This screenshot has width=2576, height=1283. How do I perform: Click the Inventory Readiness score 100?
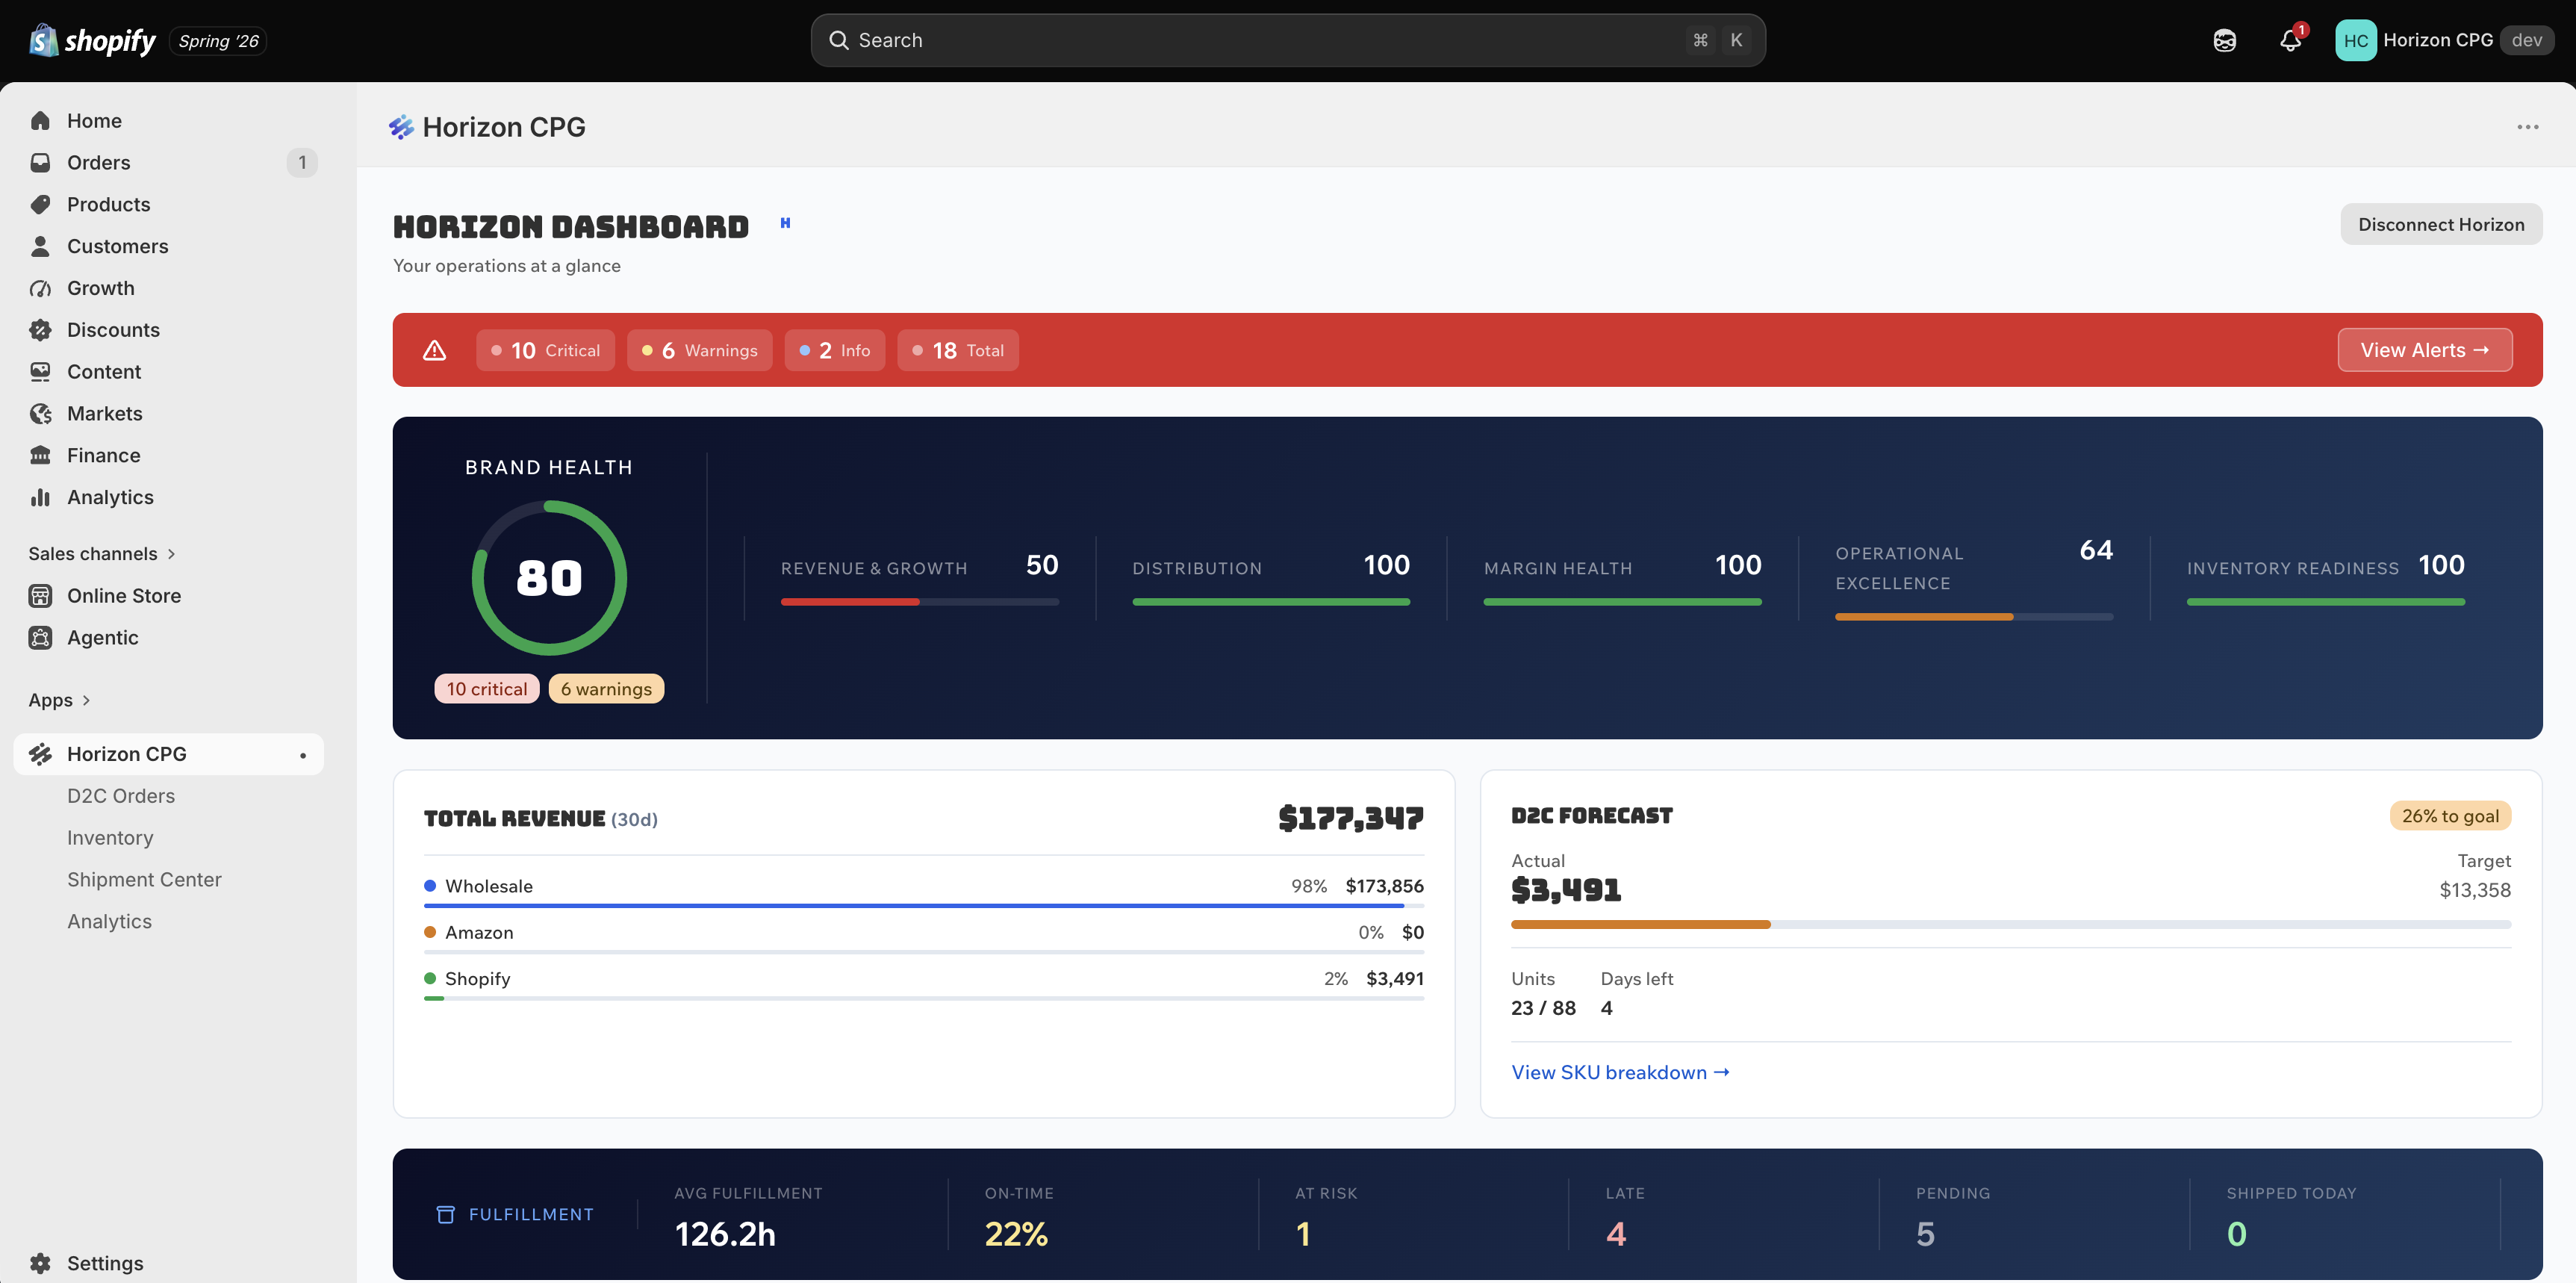tap(2441, 565)
